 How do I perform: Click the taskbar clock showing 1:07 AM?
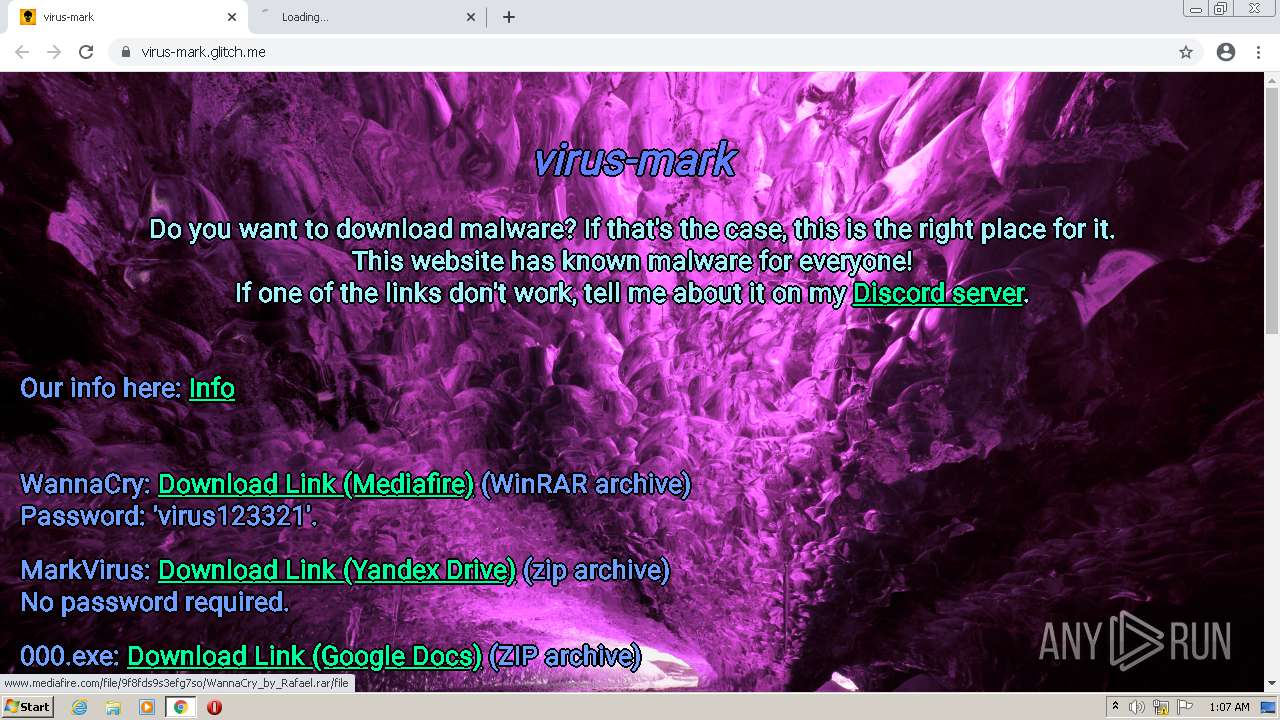point(1229,707)
